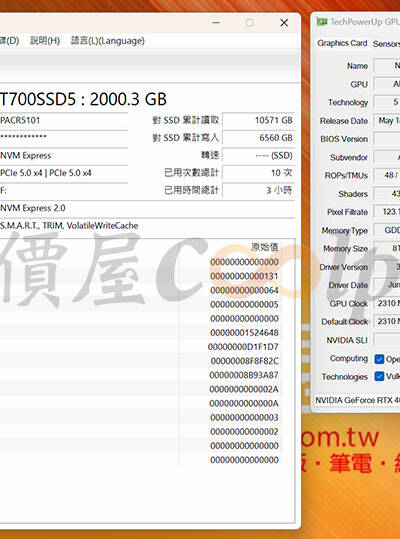Toggle the Computing OpenCL checkbox
The image size is (400, 539).
click(379, 359)
